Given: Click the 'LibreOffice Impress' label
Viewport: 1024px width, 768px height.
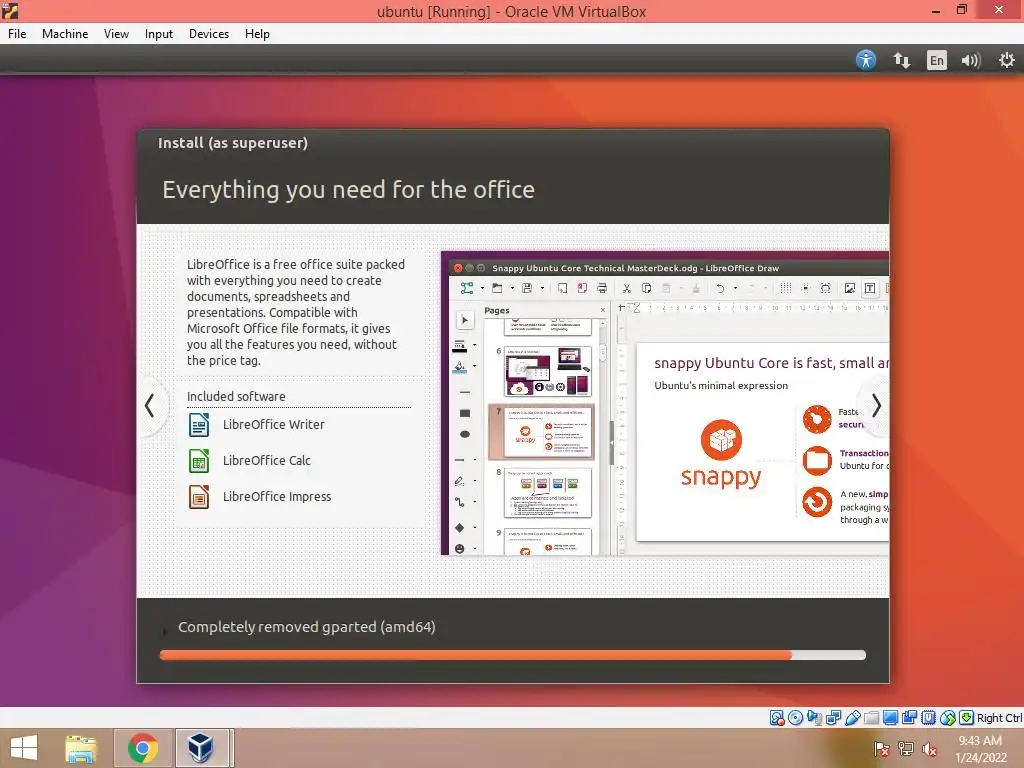Looking at the screenshot, I should (x=277, y=496).
